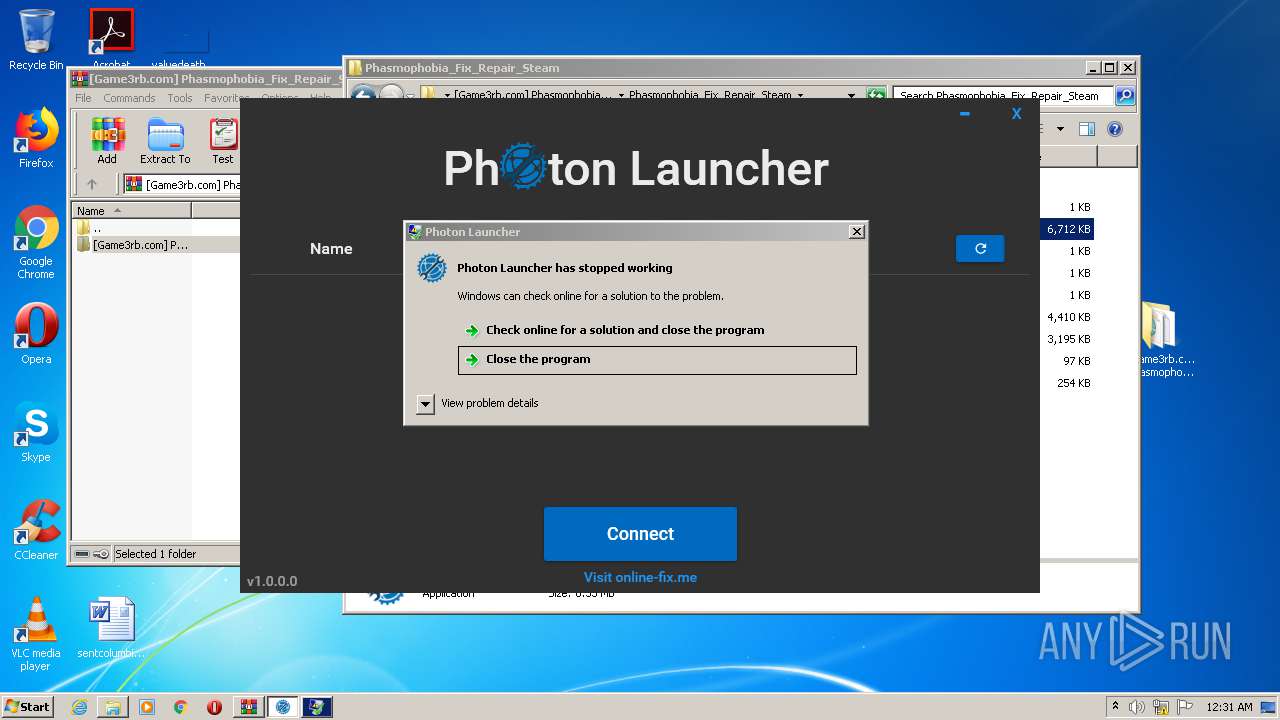Open the VLC media player shortcut
The image size is (1280, 720).
(x=36, y=634)
